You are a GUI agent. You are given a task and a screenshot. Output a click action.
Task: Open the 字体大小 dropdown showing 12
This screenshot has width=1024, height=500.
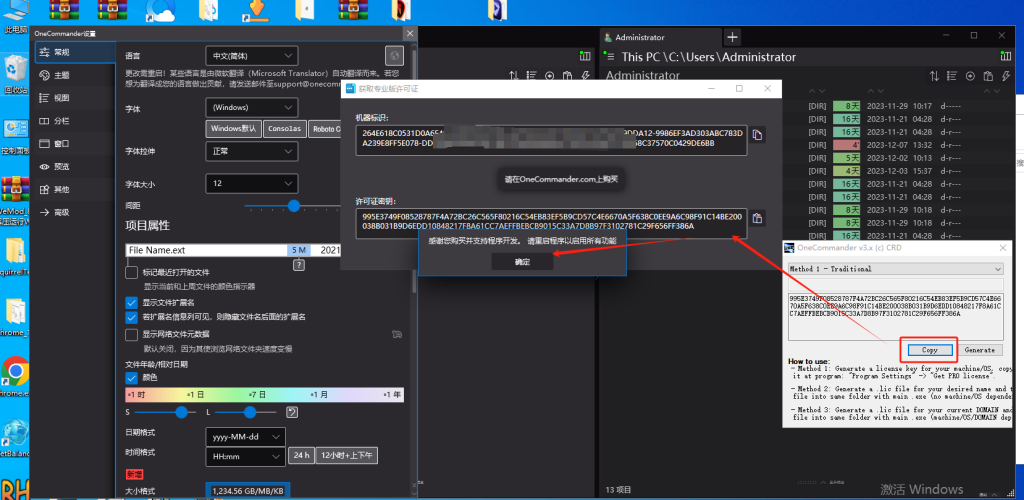coord(251,183)
